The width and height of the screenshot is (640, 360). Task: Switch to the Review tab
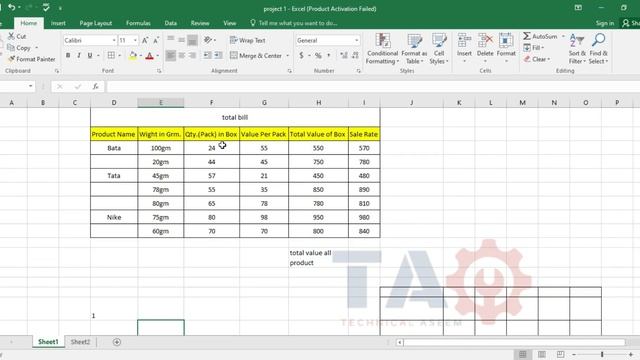coord(200,23)
